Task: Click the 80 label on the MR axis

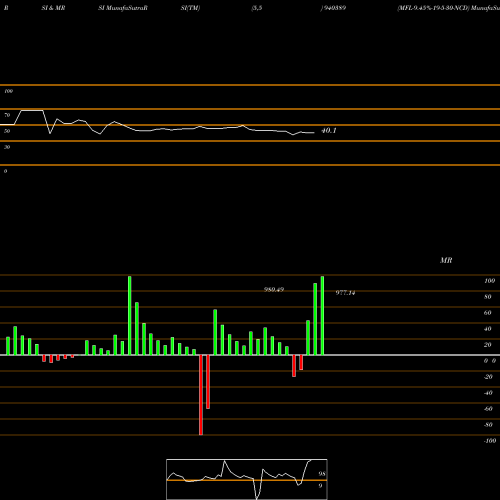Action: click(x=488, y=297)
